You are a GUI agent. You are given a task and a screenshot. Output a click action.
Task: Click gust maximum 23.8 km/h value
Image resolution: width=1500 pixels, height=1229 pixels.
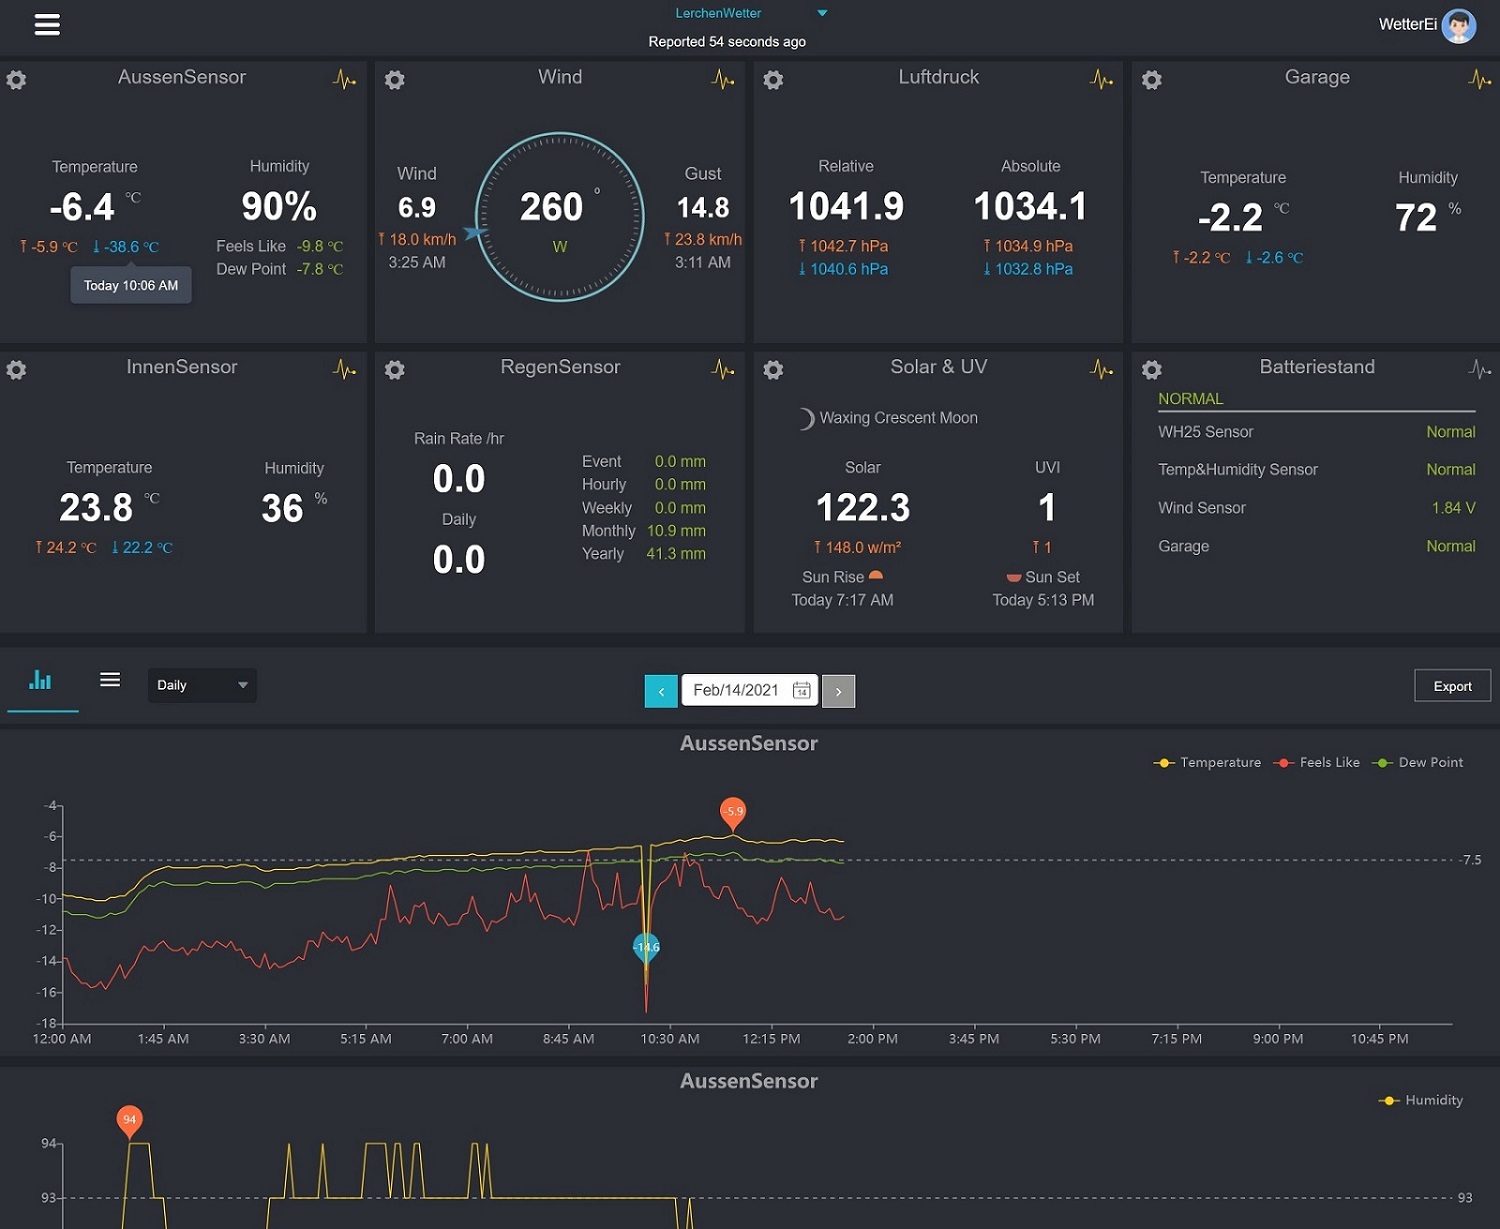[703, 240]
